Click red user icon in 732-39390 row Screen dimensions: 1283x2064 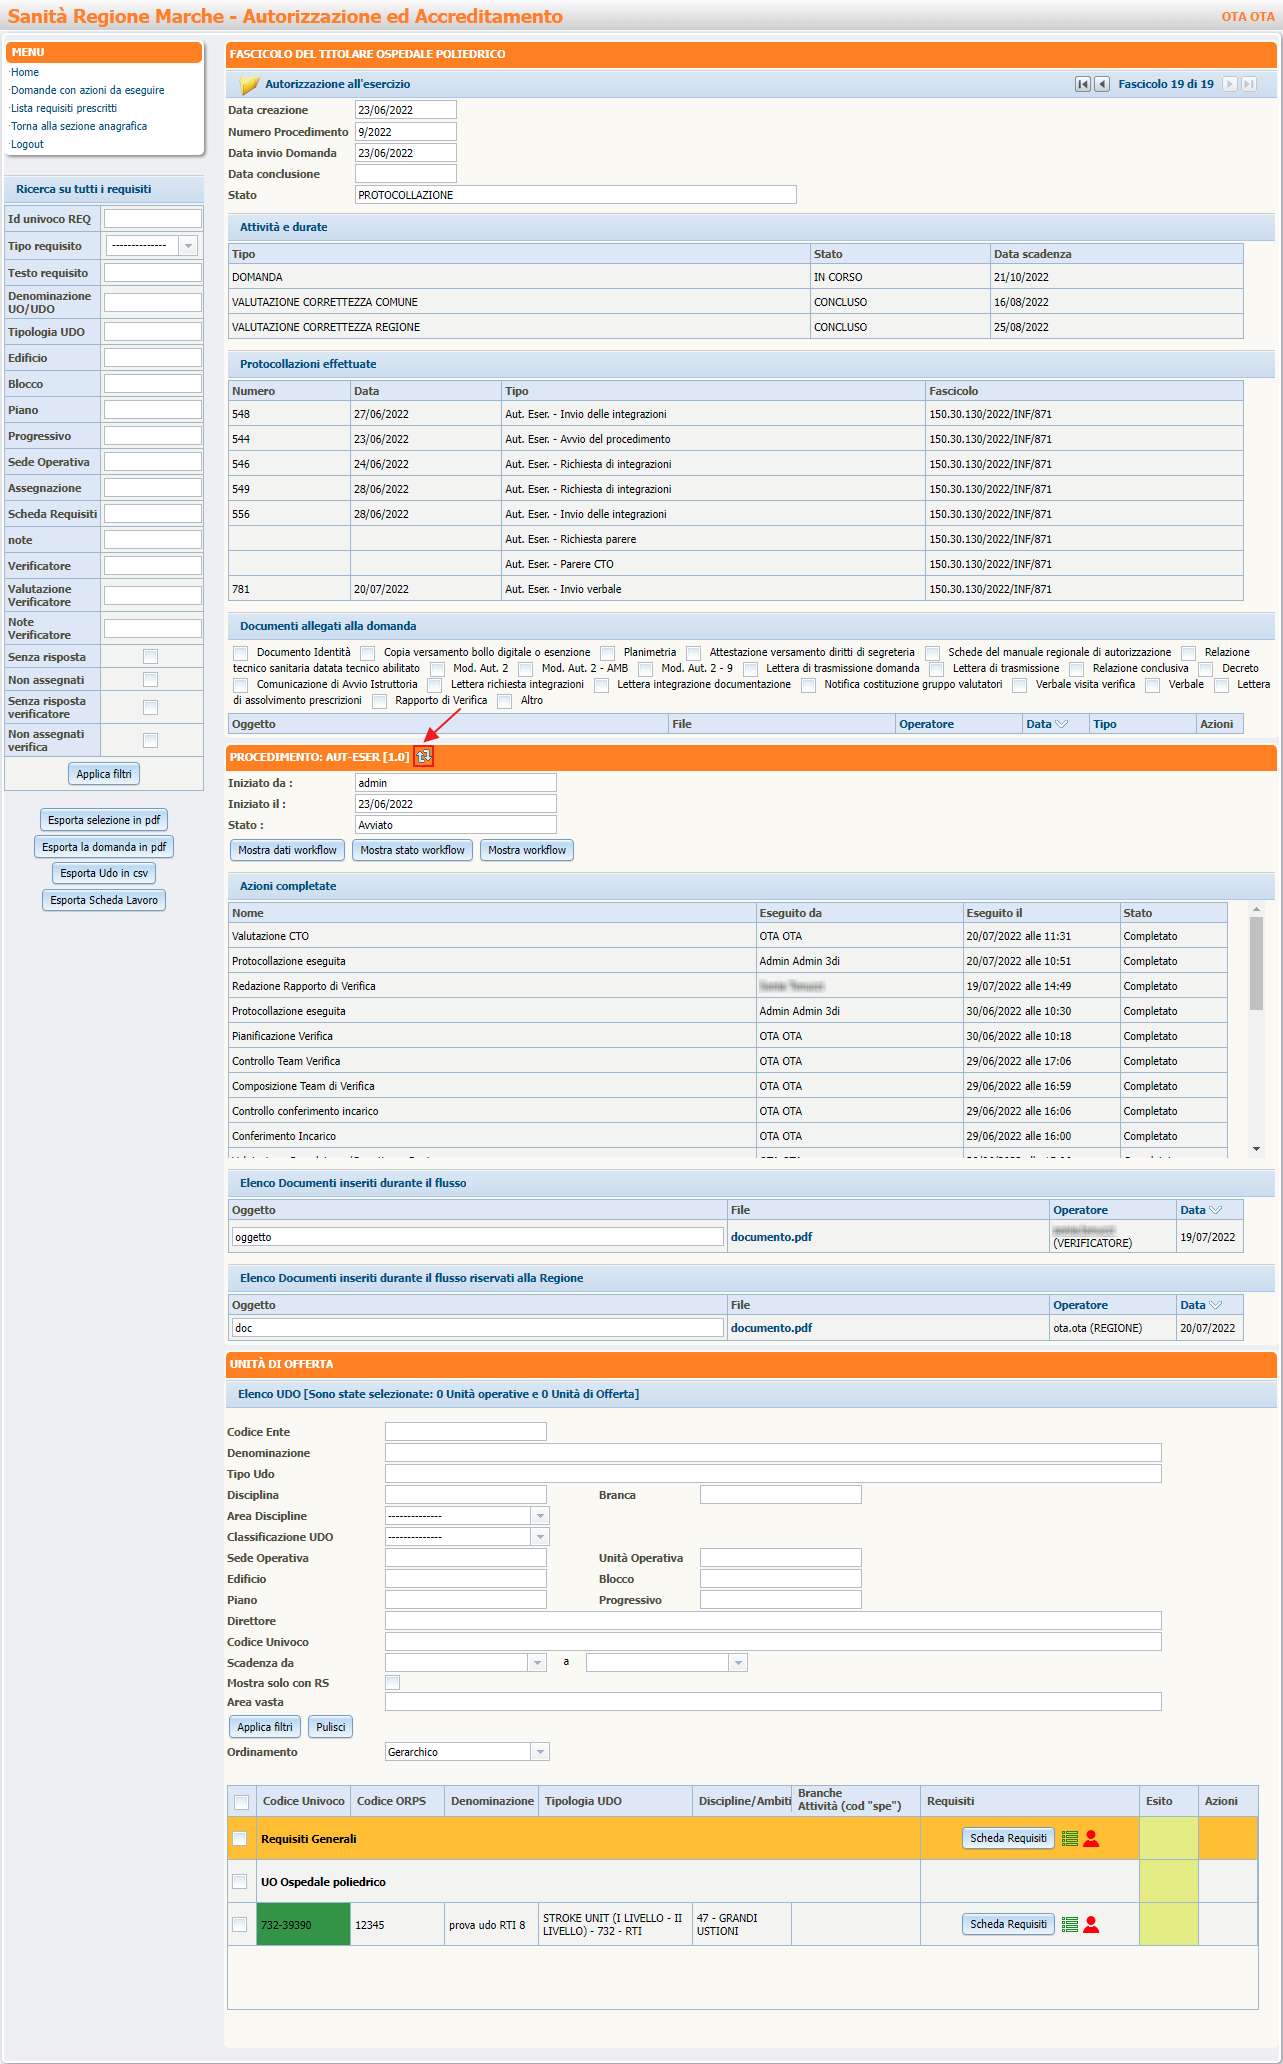pos(1091,1924)
